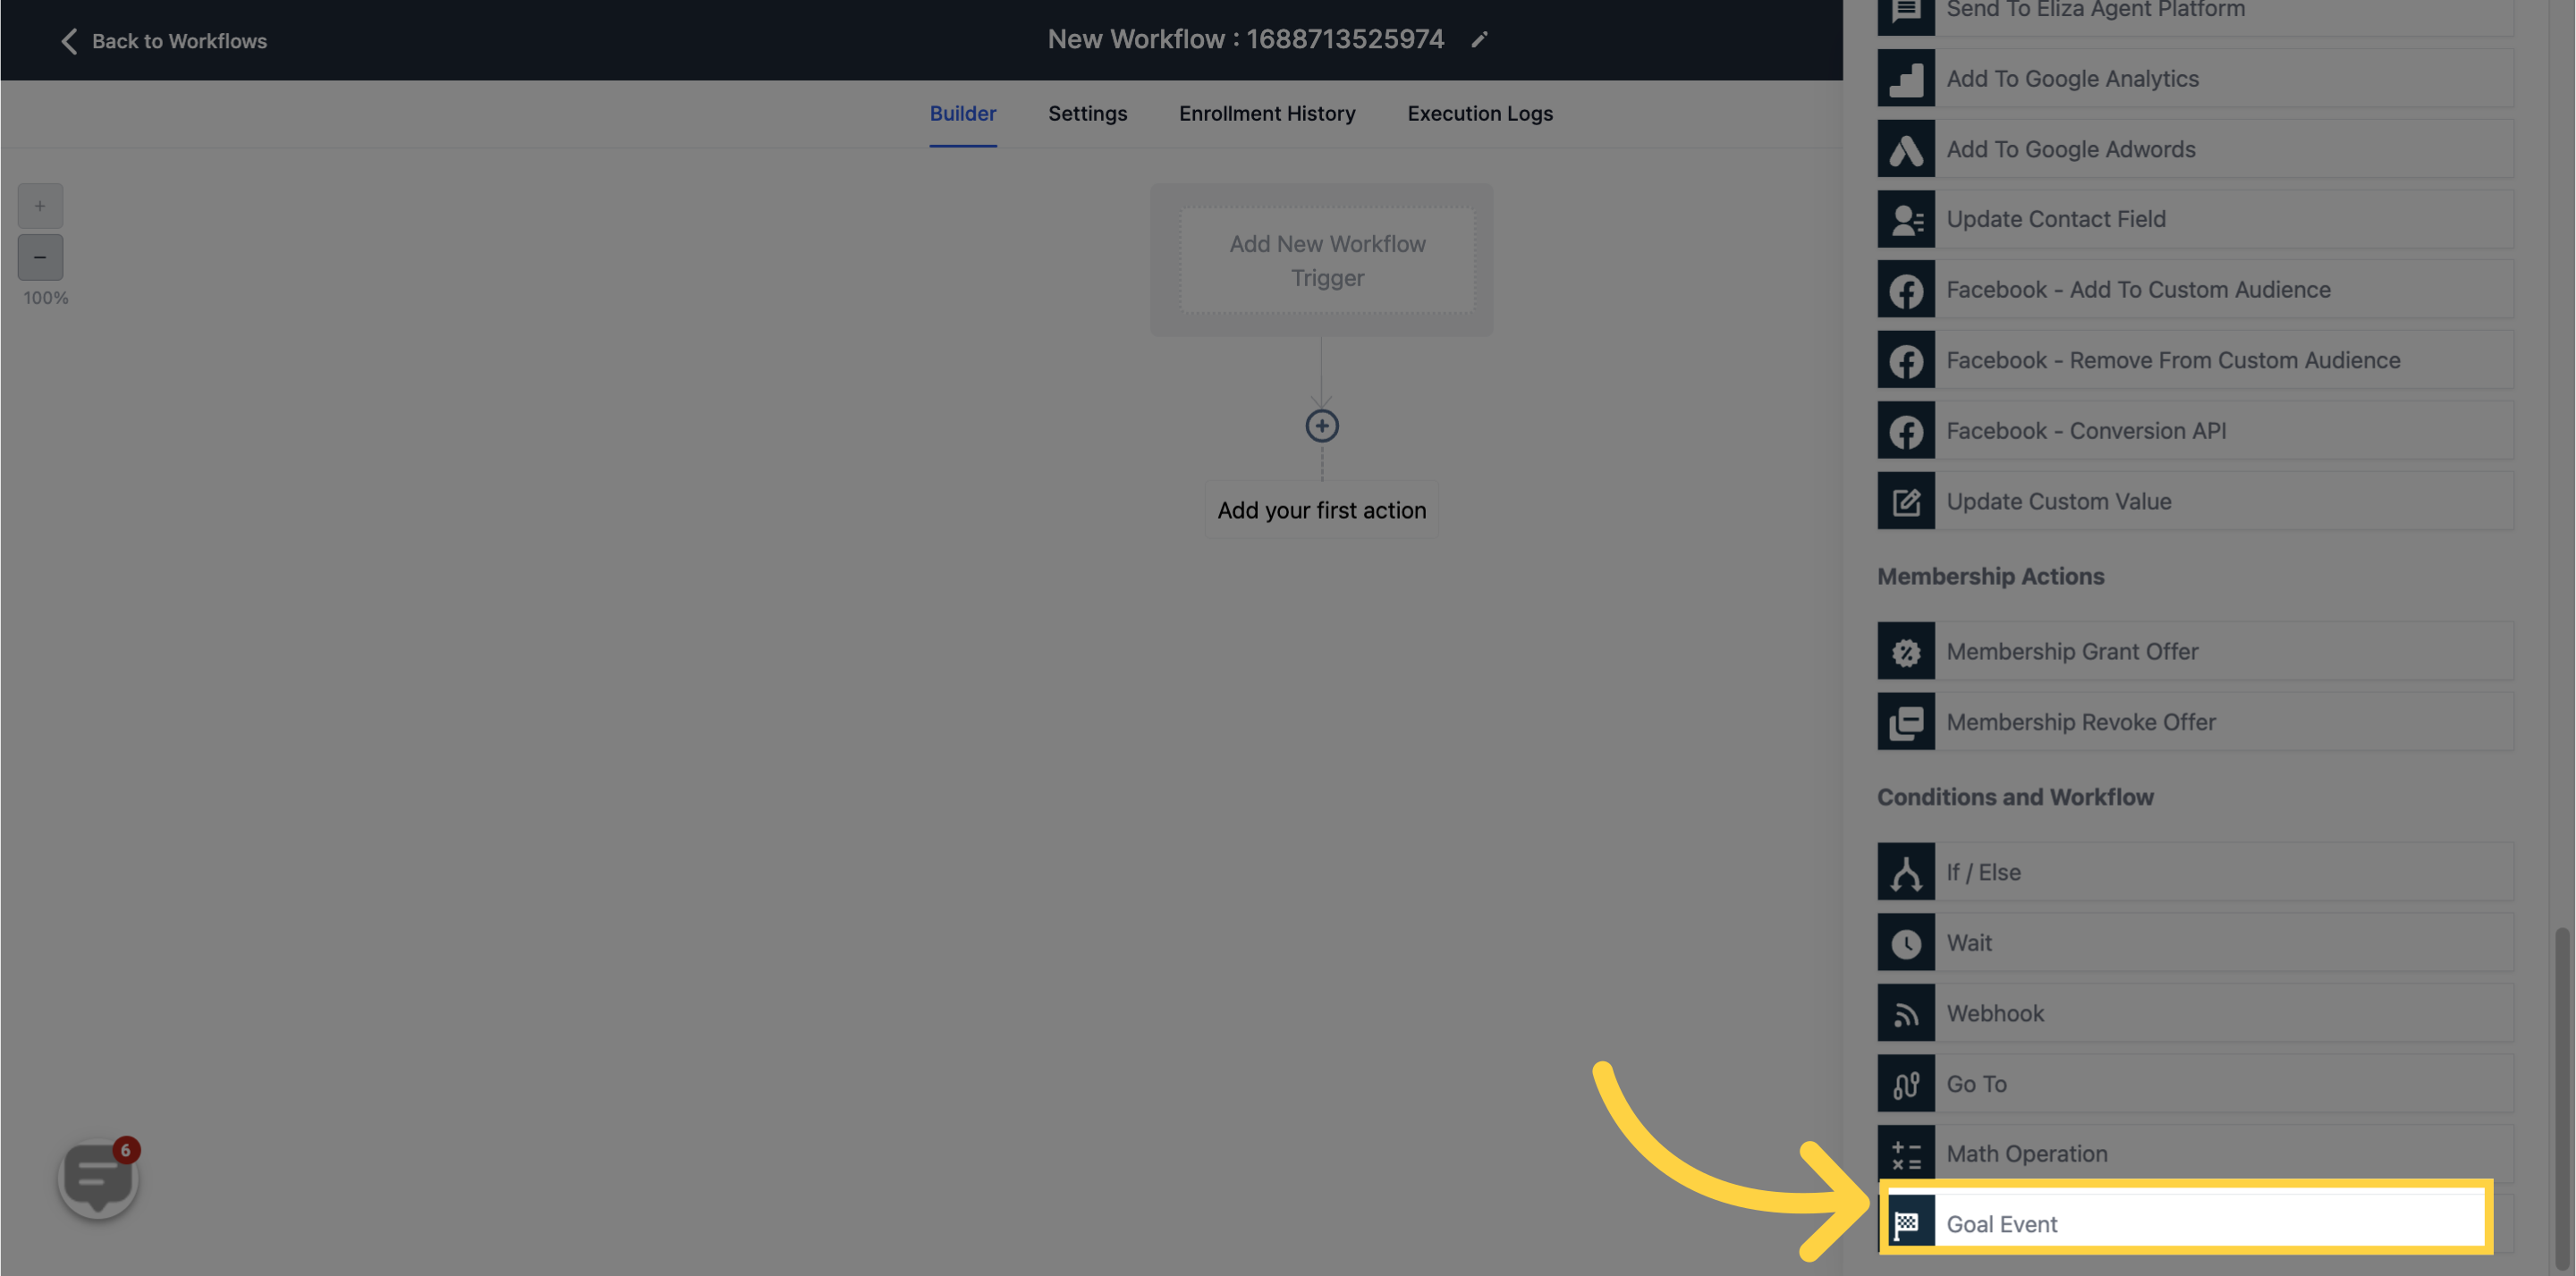Select the Update Contact Field icon
The height and width of the screenshot is (1276, 2576).
1906,218
